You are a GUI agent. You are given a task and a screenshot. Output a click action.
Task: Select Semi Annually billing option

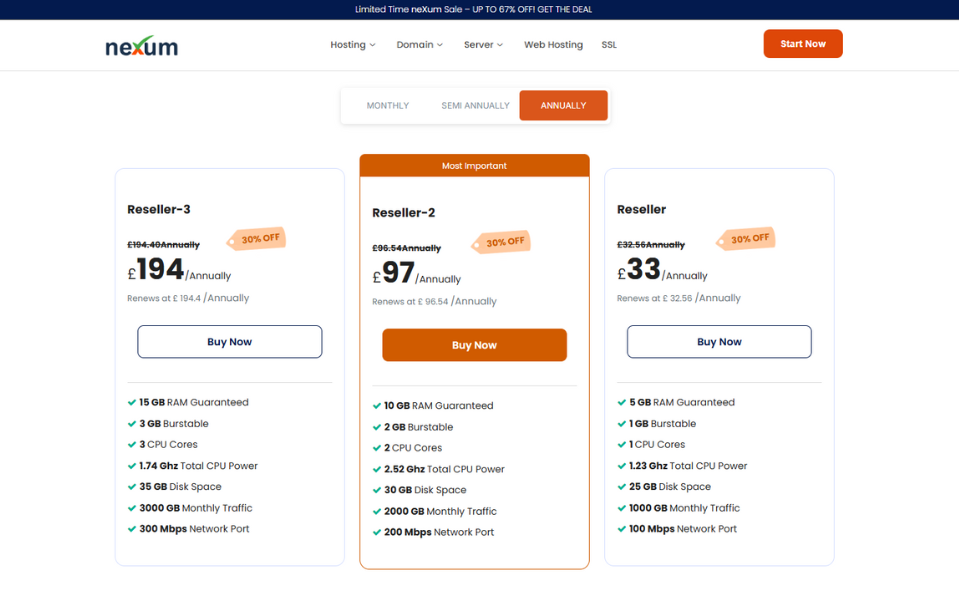(475, 106)
